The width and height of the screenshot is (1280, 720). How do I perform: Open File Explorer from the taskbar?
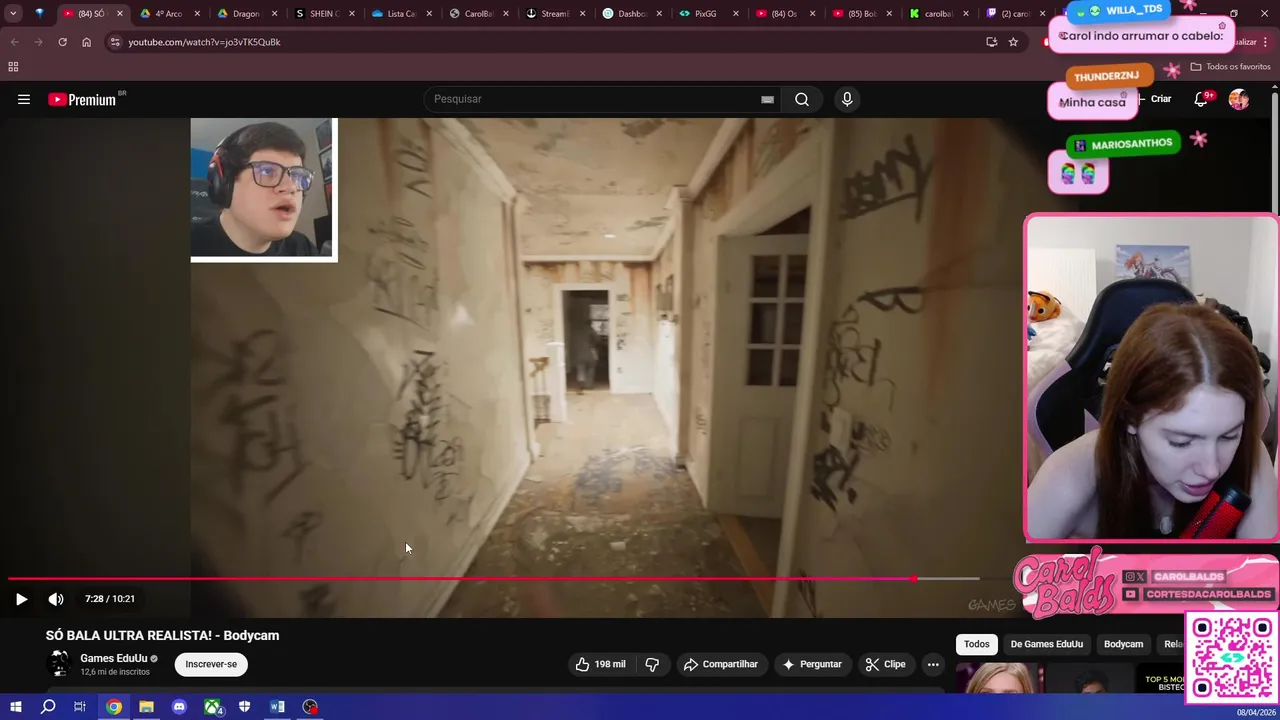(x=146, y=707)
